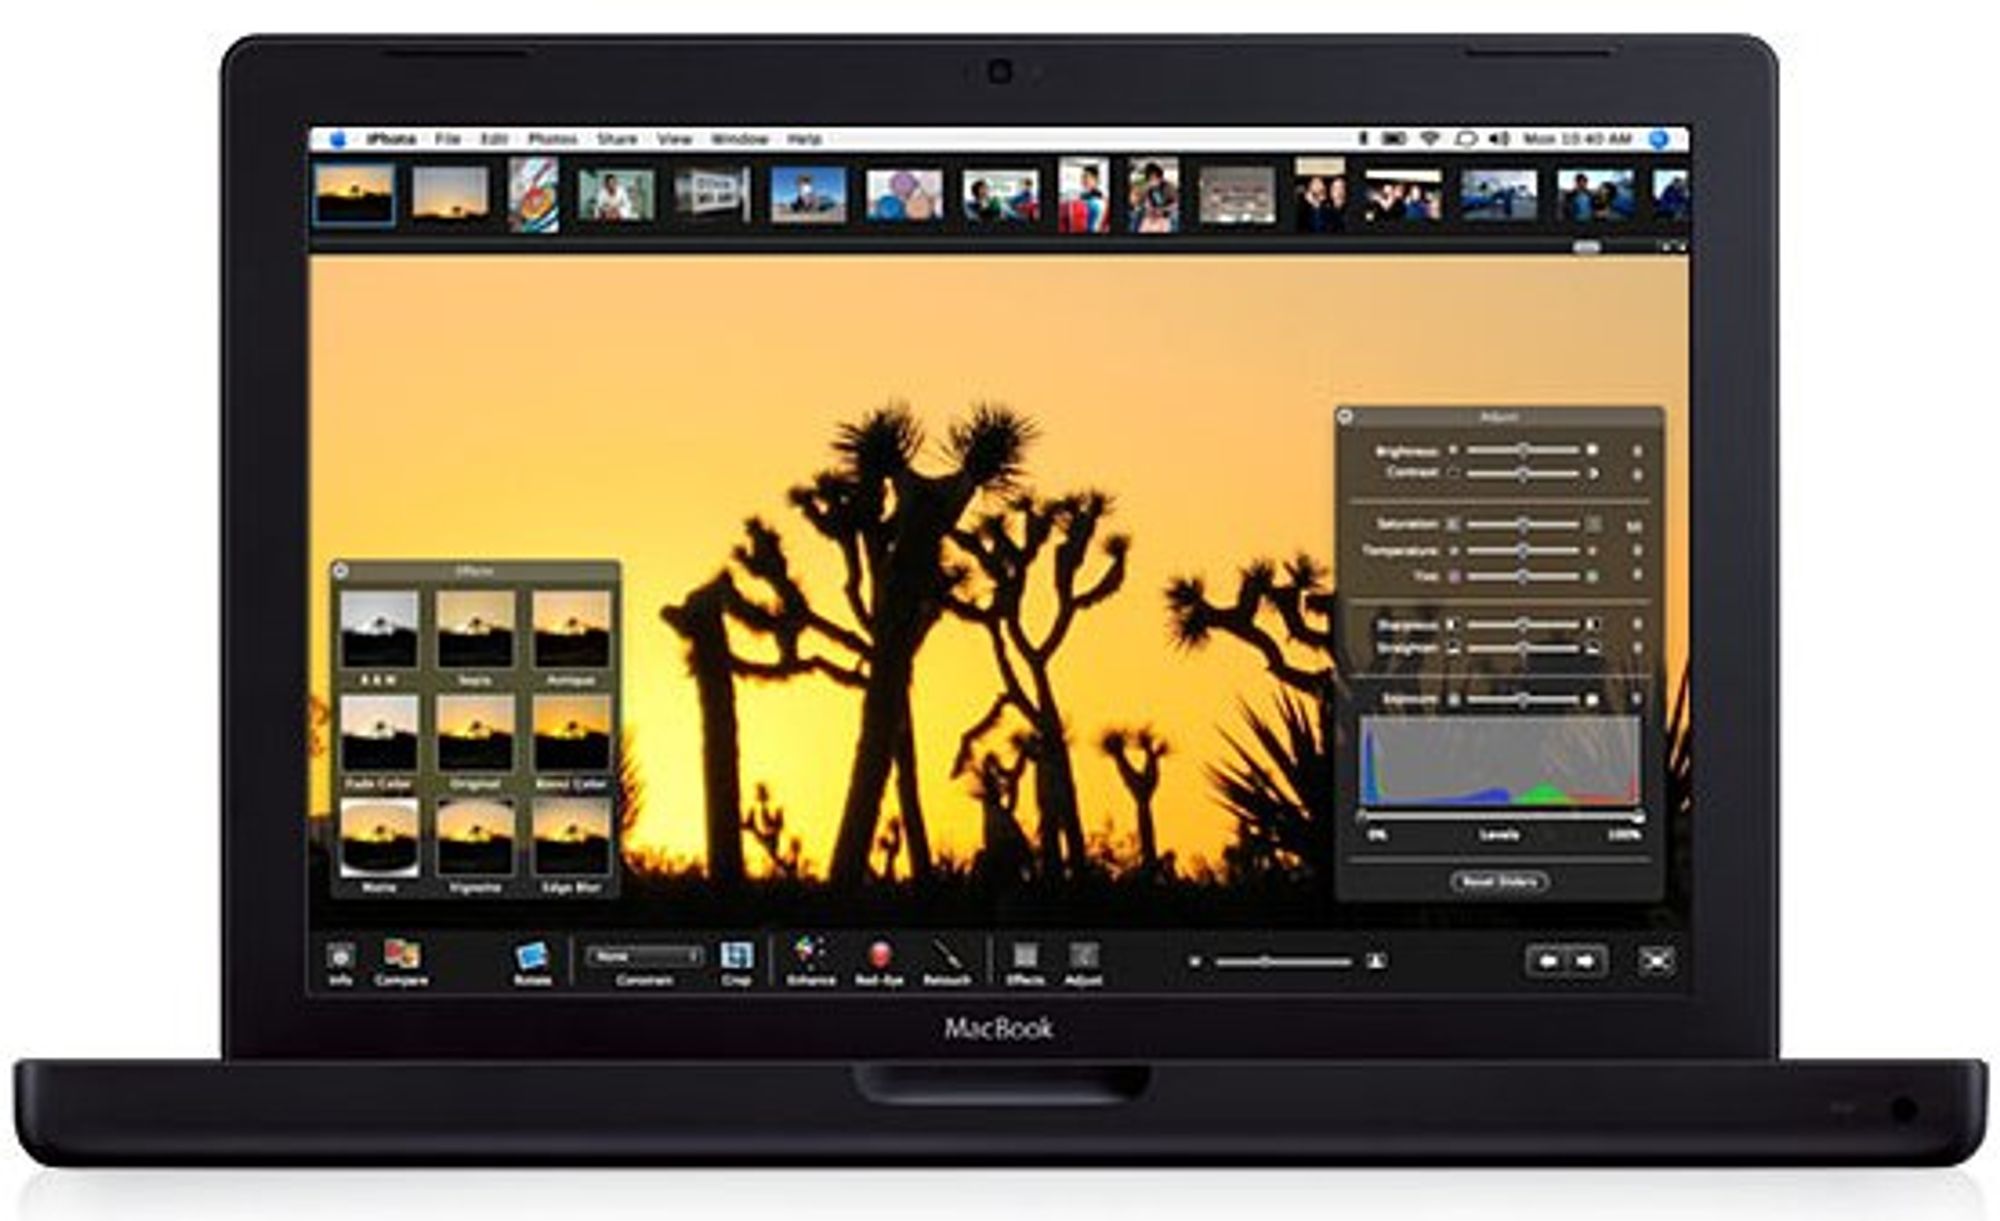
Task: Click the Wi-Fi status icon
Action: pyautogui.click(x=1430, y=139)
